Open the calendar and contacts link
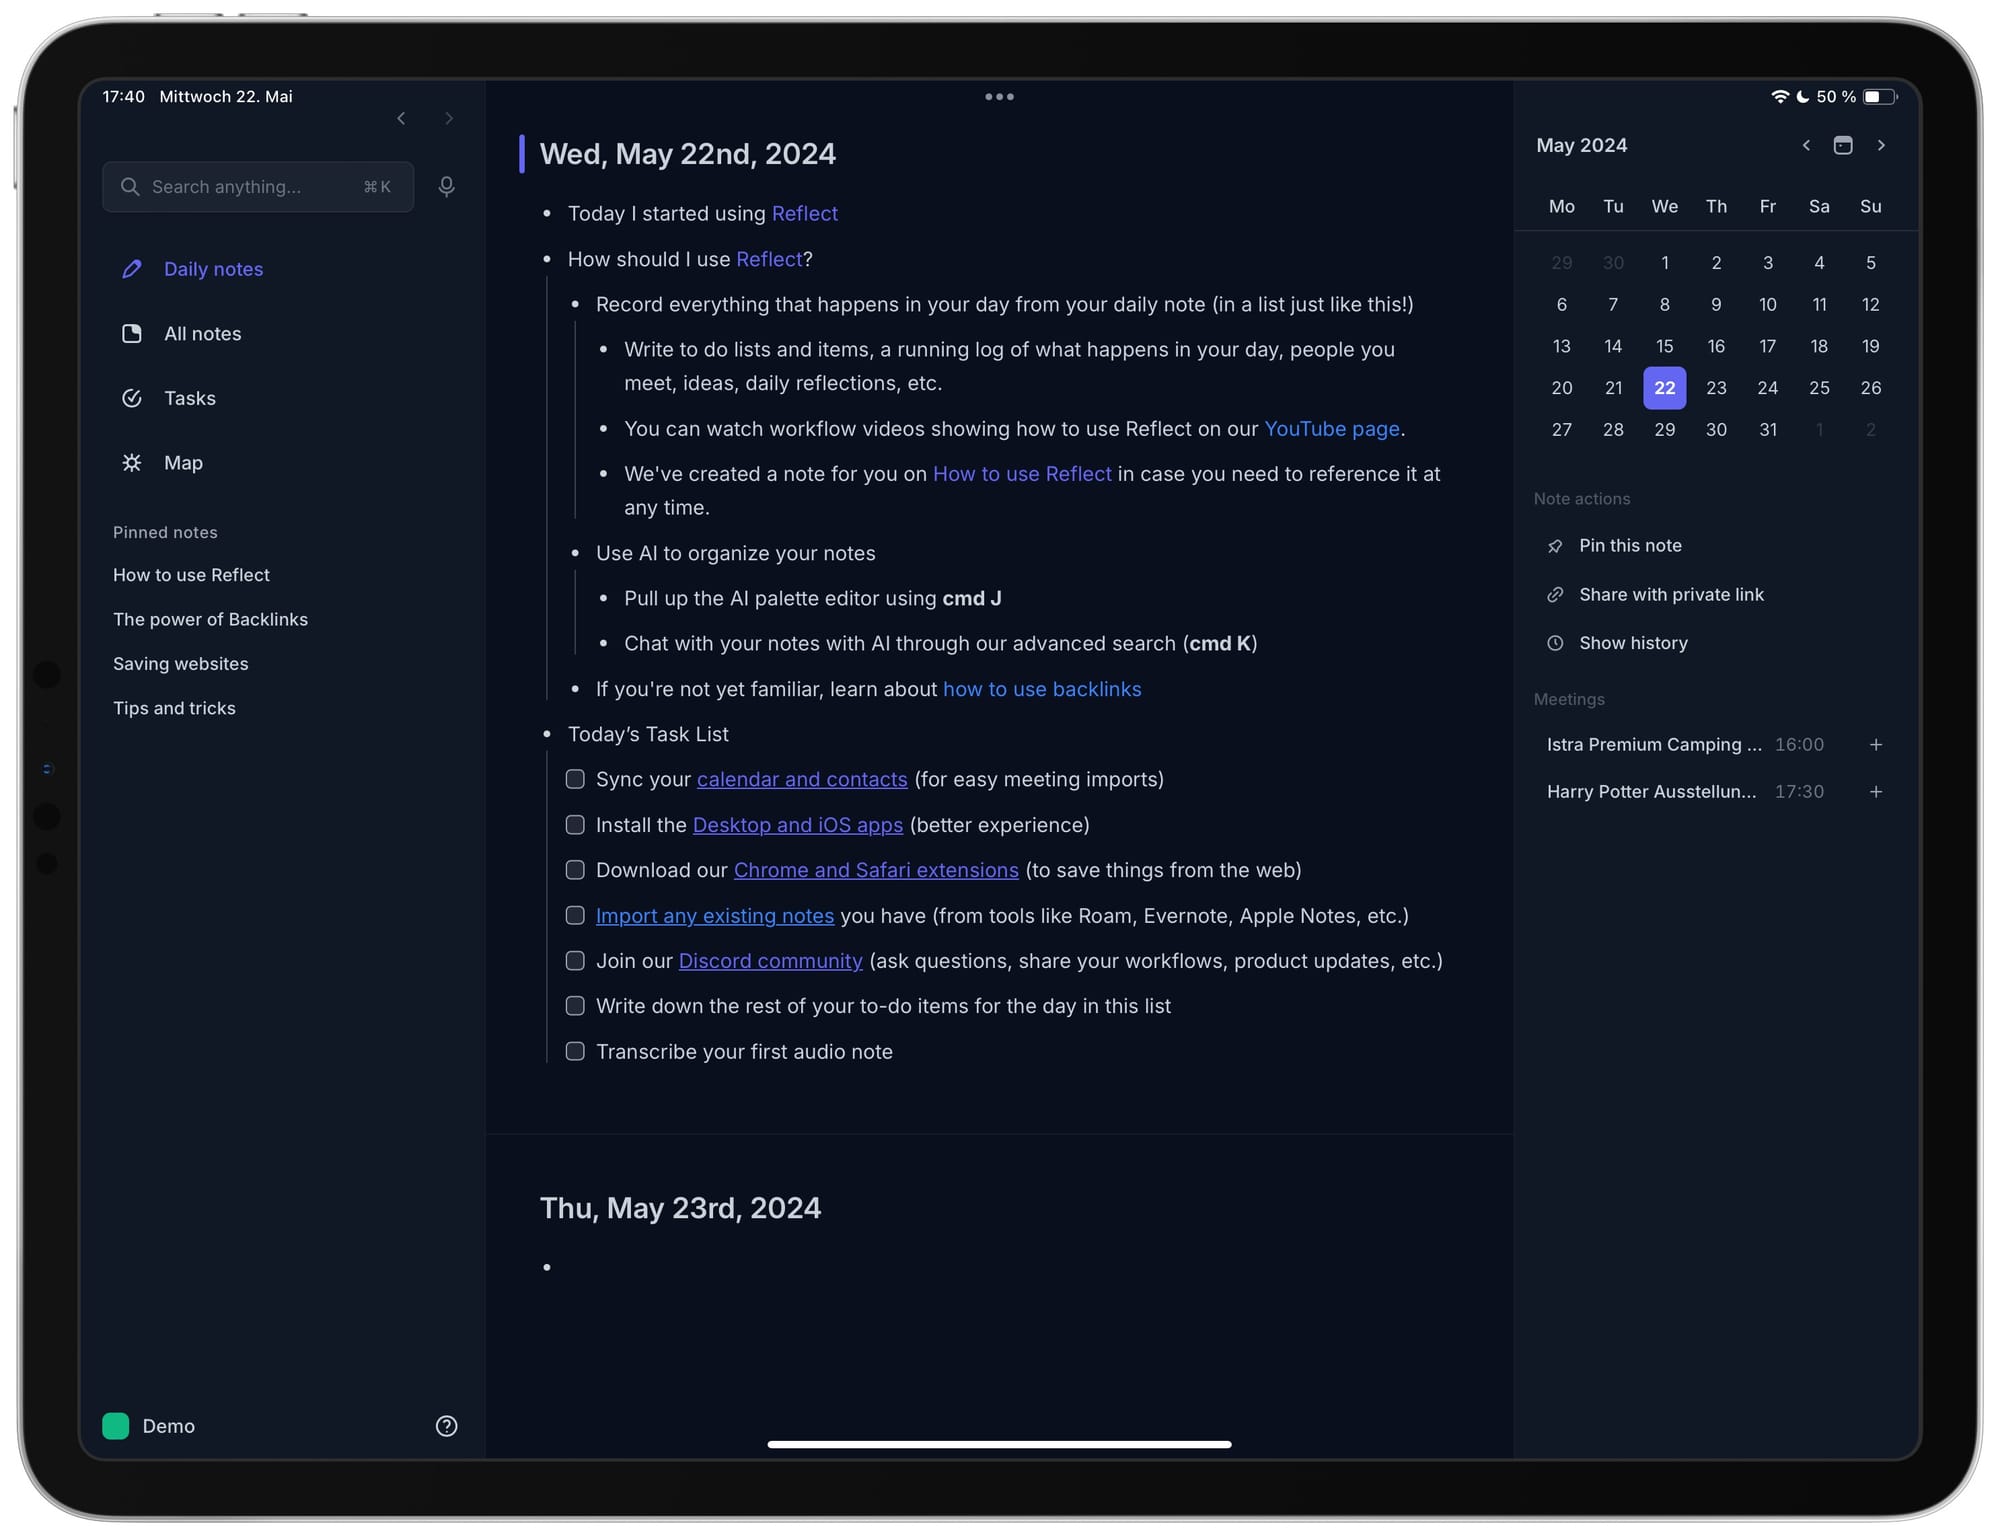 (802, 779)
